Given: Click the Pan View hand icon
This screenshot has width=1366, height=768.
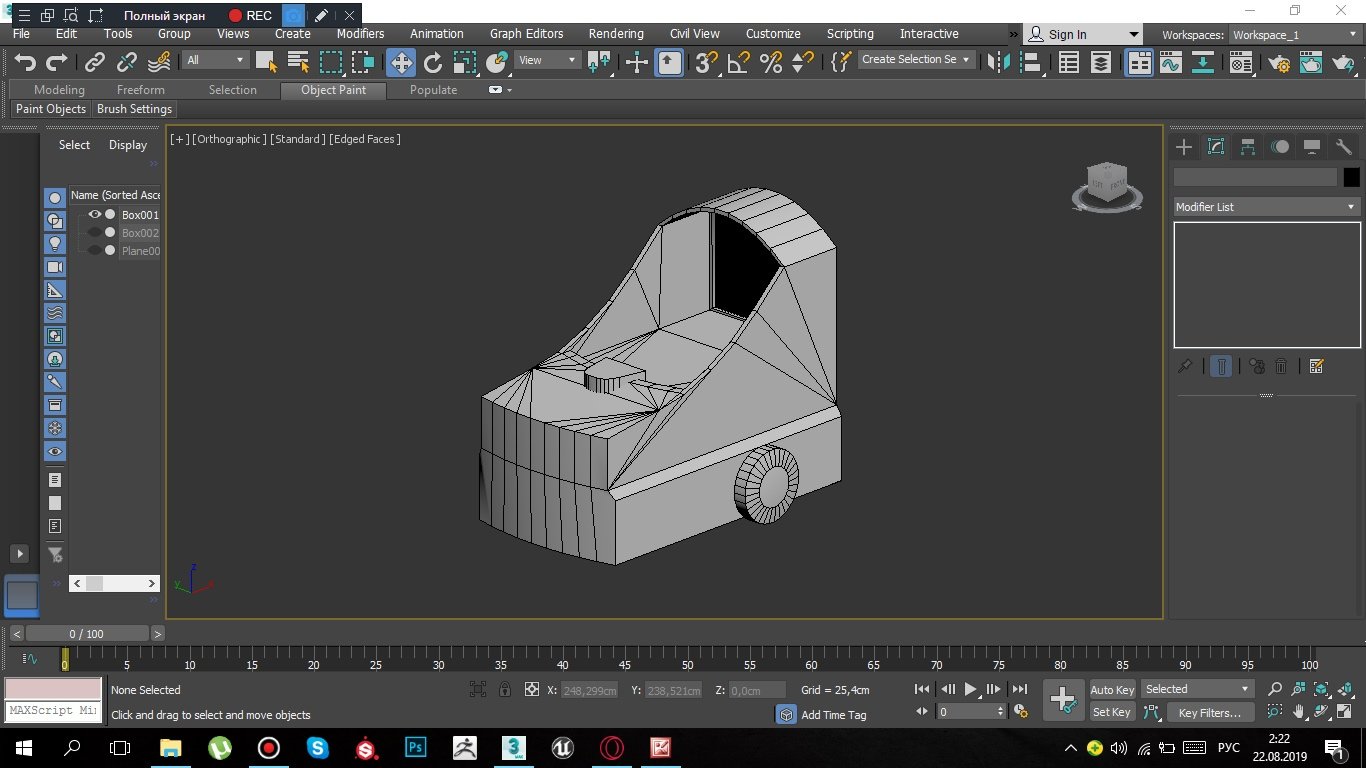Looking at the screenshot, I should 1299,712.
